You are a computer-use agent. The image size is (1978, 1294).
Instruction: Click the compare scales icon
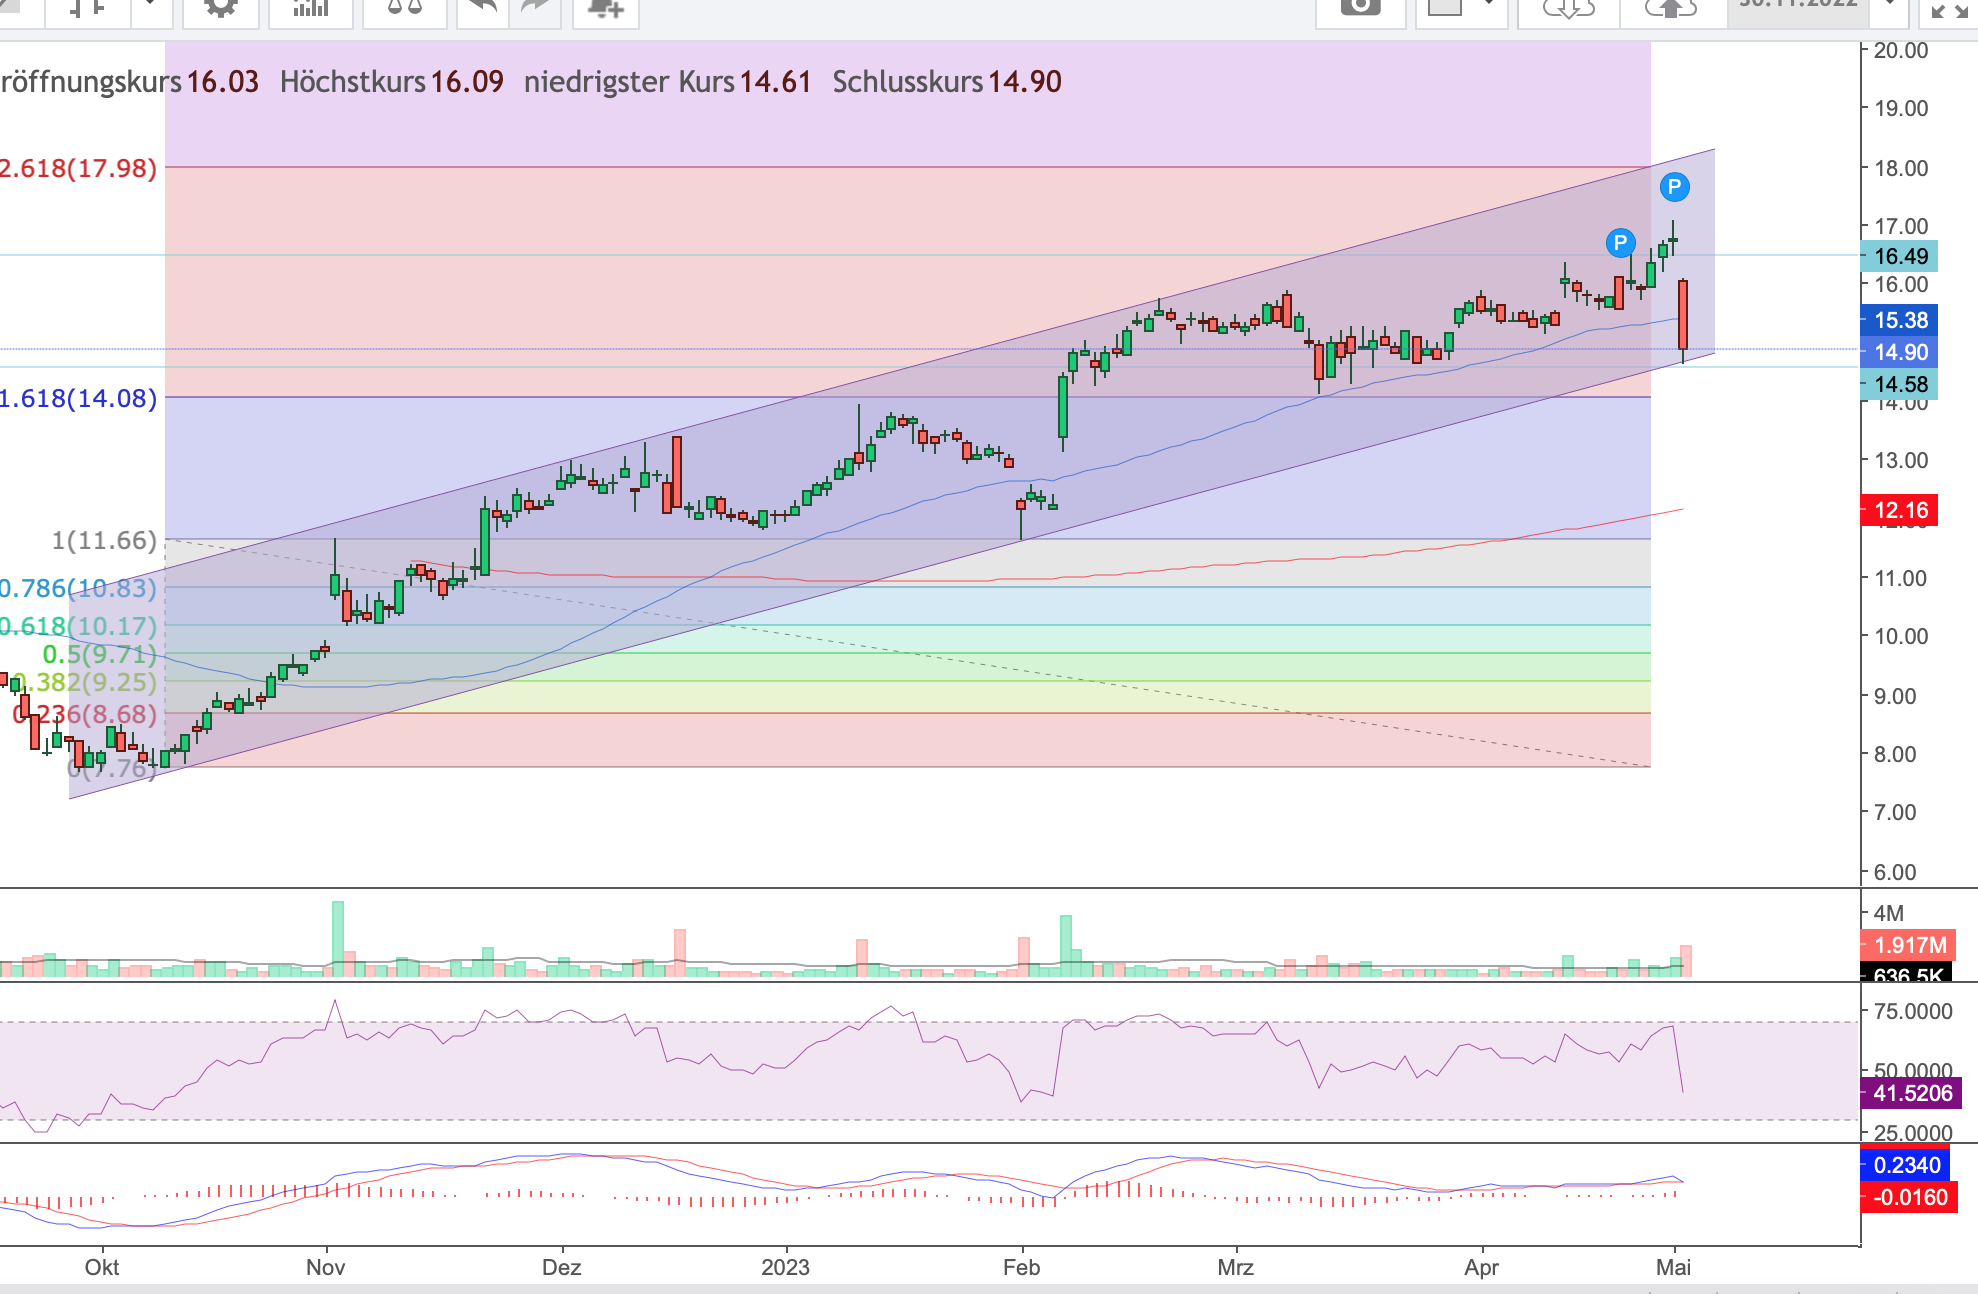[404, 8]
